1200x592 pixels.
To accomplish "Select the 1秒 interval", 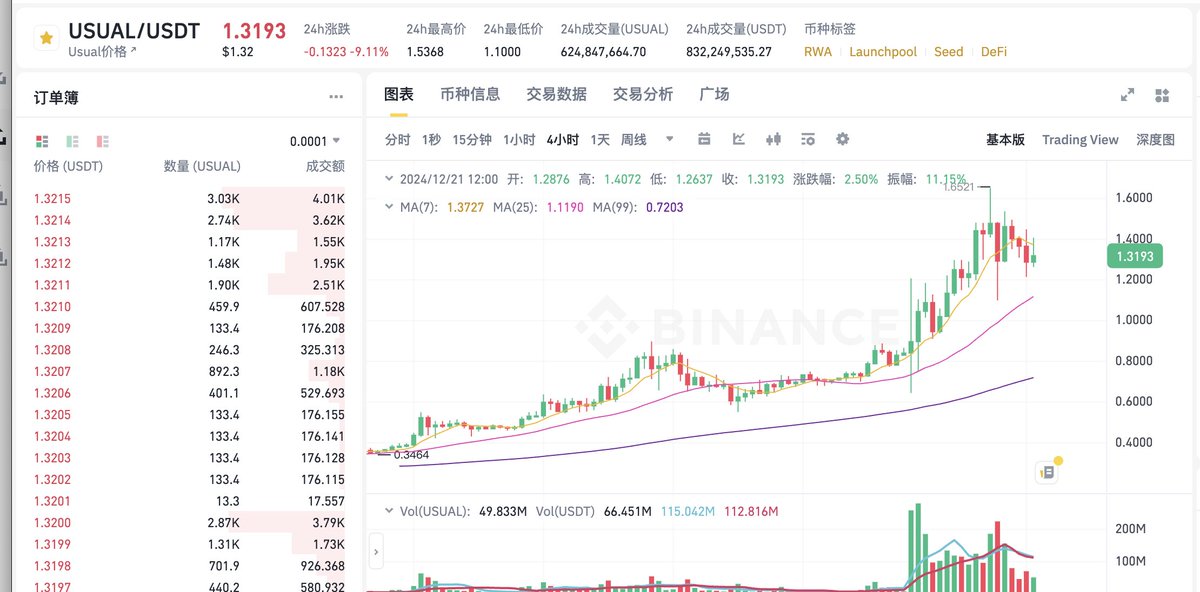I will point(431,139).
